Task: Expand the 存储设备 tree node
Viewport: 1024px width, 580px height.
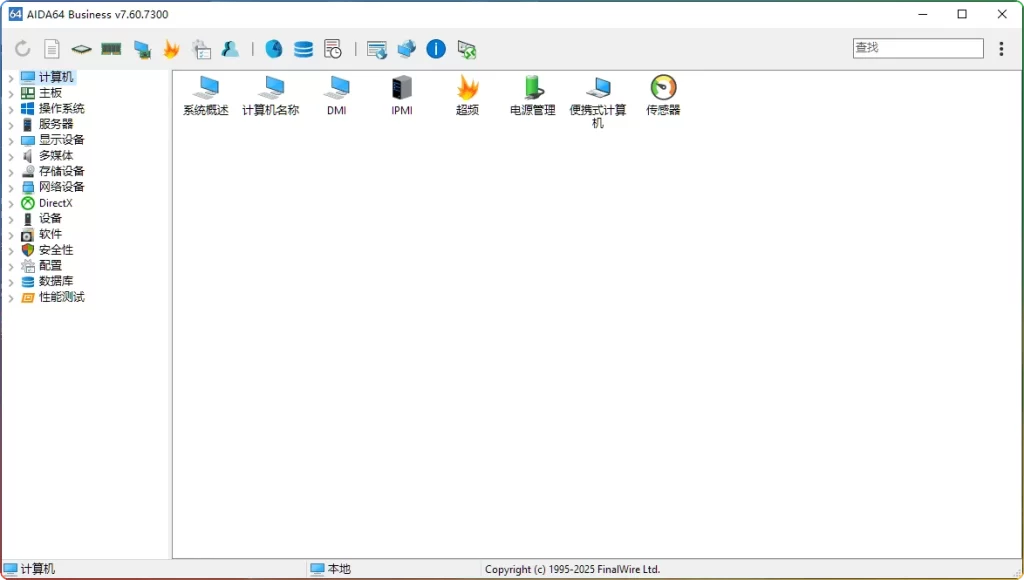Action: (x=11, y=171)
